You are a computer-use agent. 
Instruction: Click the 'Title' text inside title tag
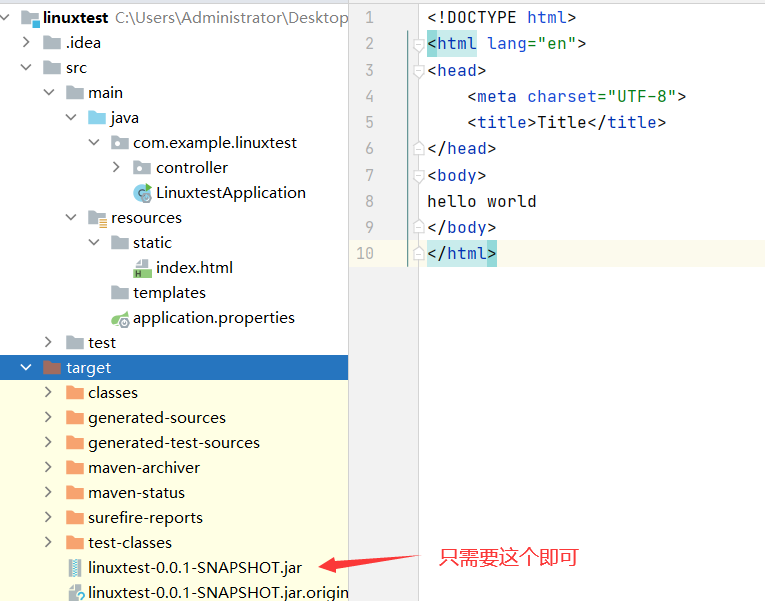(562, 122)
